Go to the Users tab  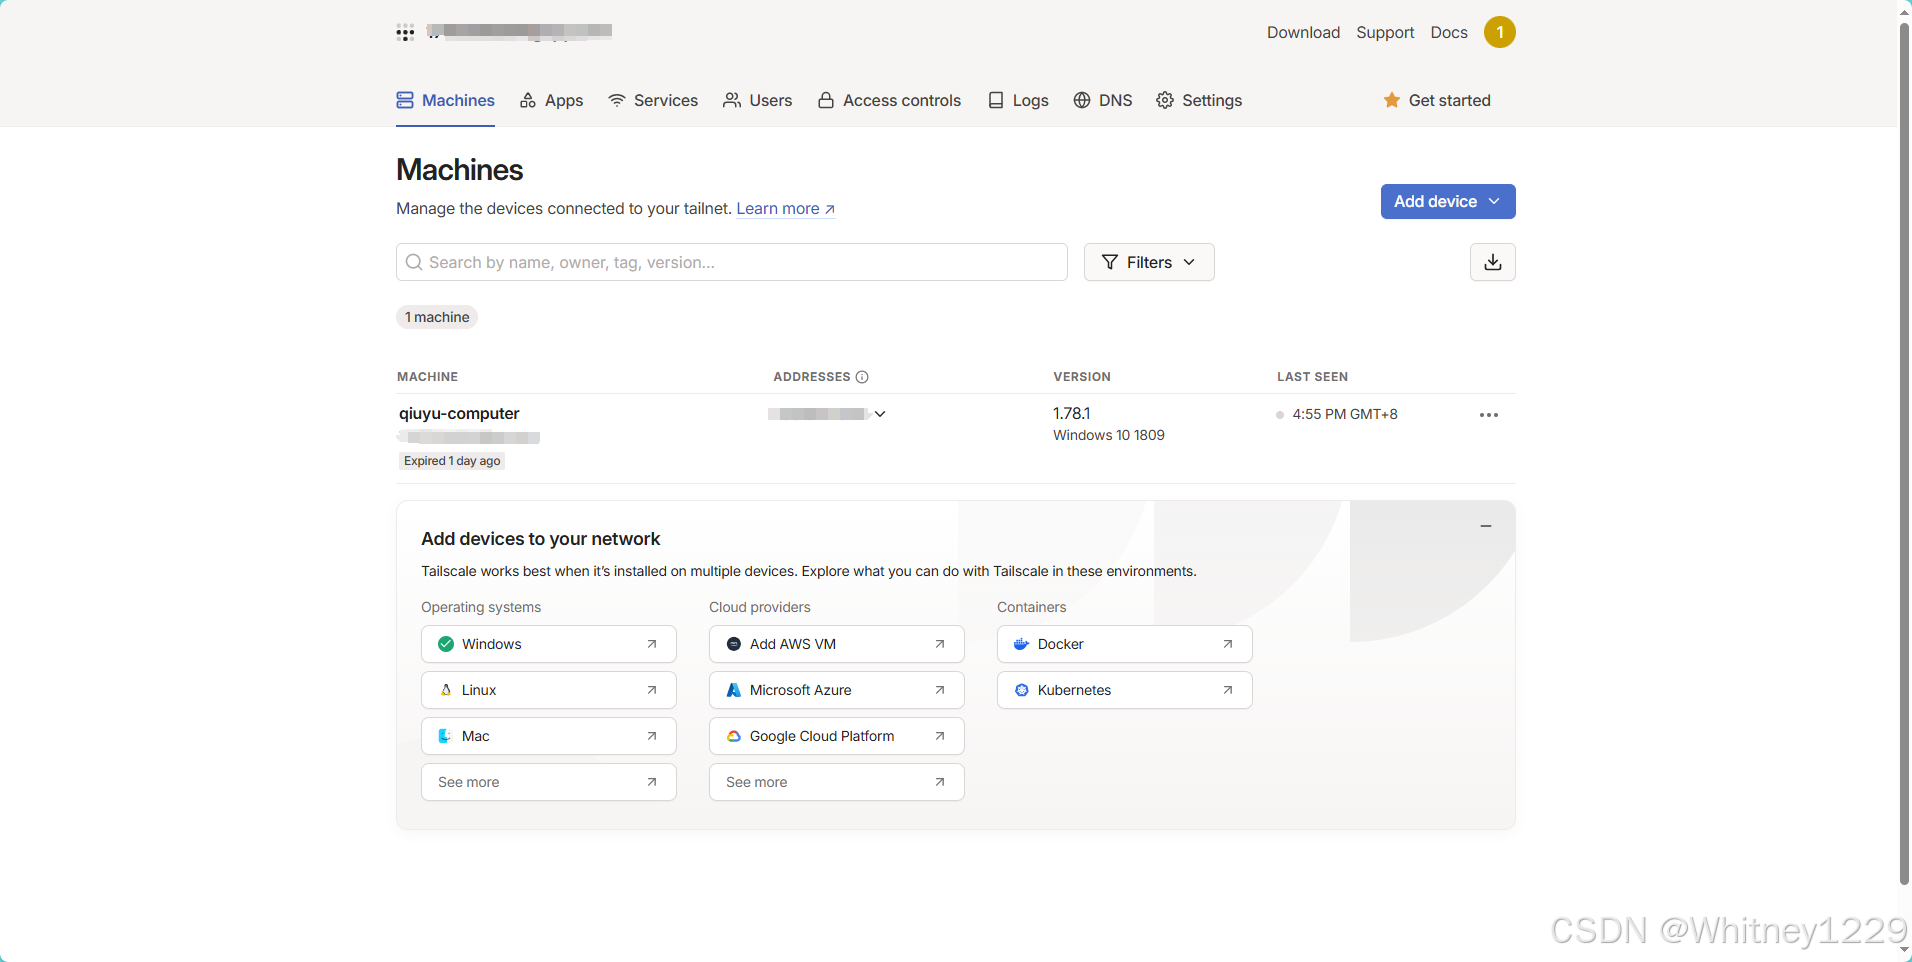[757, 100]
